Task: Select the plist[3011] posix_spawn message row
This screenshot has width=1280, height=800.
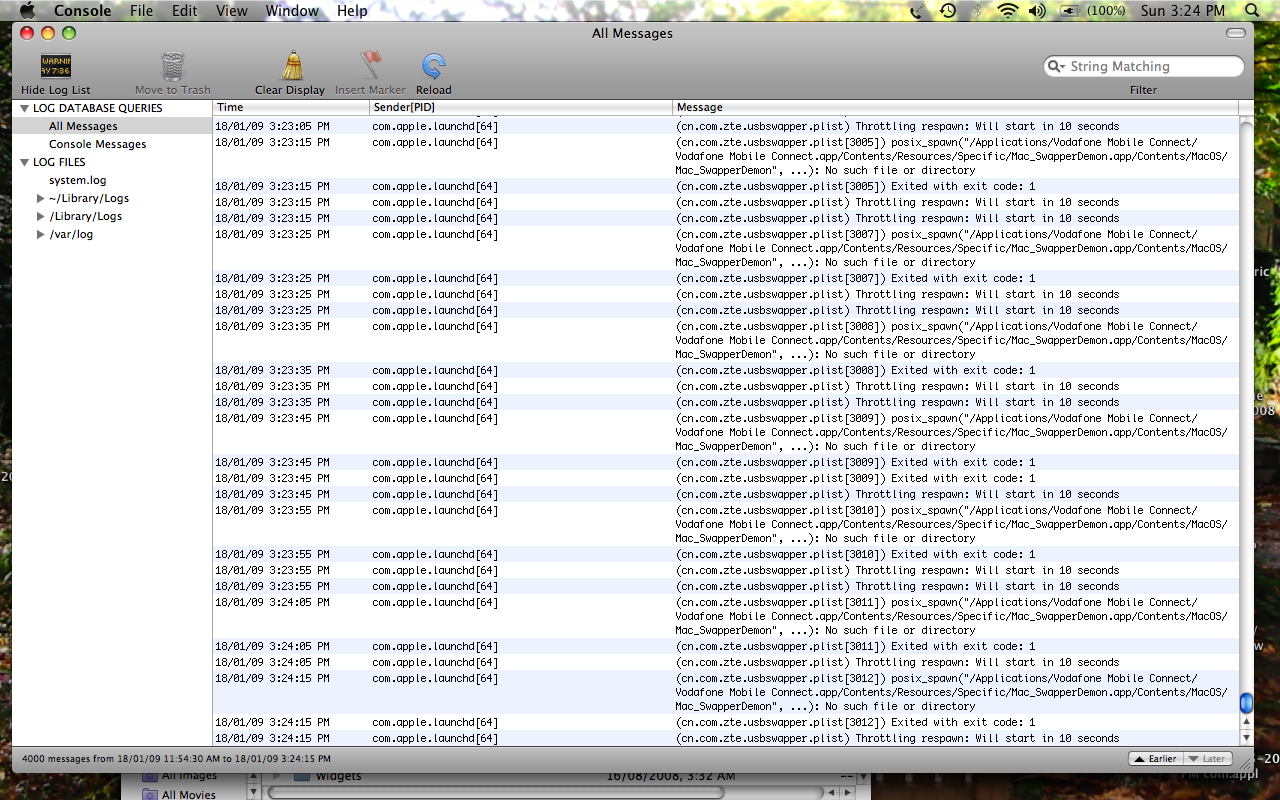Action: (725, 616)
